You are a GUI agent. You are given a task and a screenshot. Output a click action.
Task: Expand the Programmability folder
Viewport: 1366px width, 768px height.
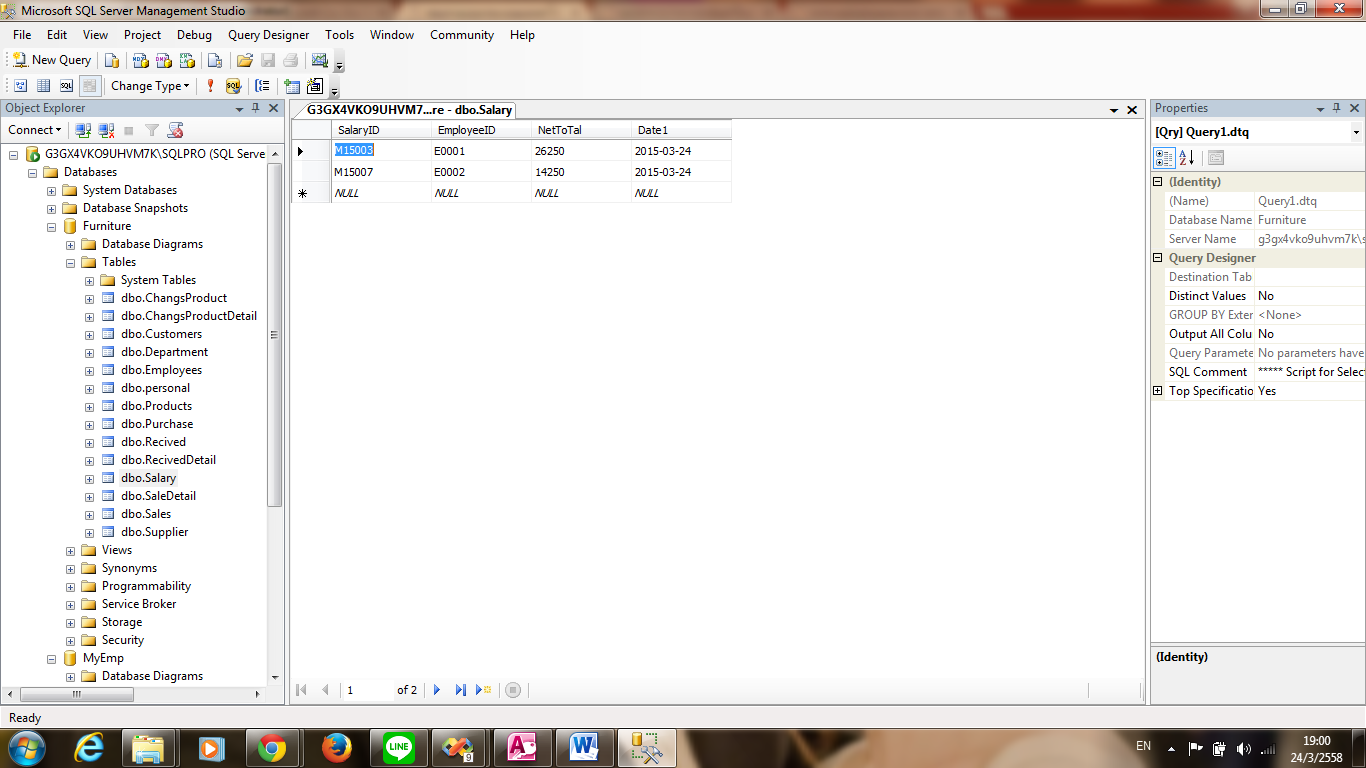coord(71,586)
